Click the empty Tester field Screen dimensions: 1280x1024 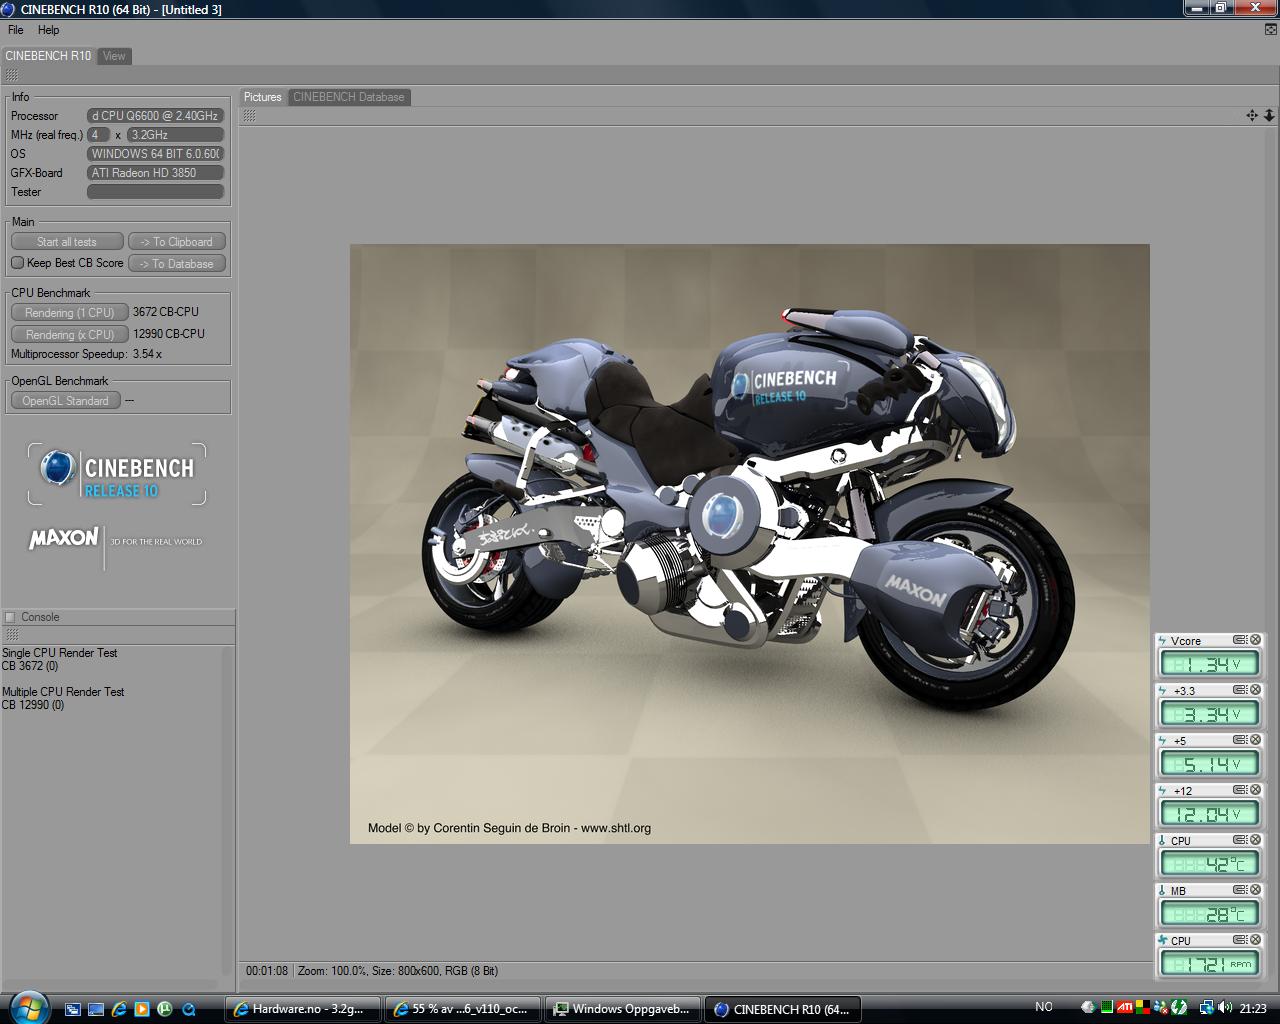point(155,192)
